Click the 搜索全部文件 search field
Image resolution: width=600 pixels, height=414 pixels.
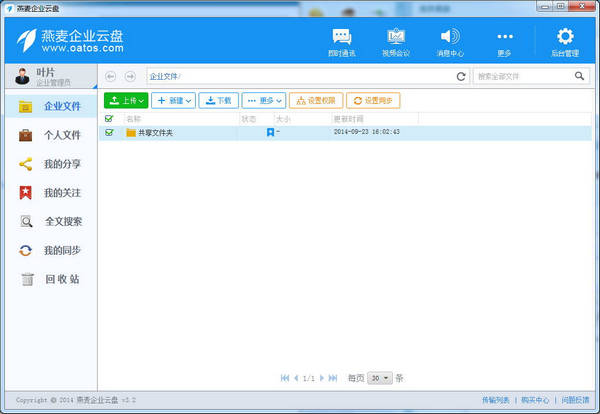(520, 76)
